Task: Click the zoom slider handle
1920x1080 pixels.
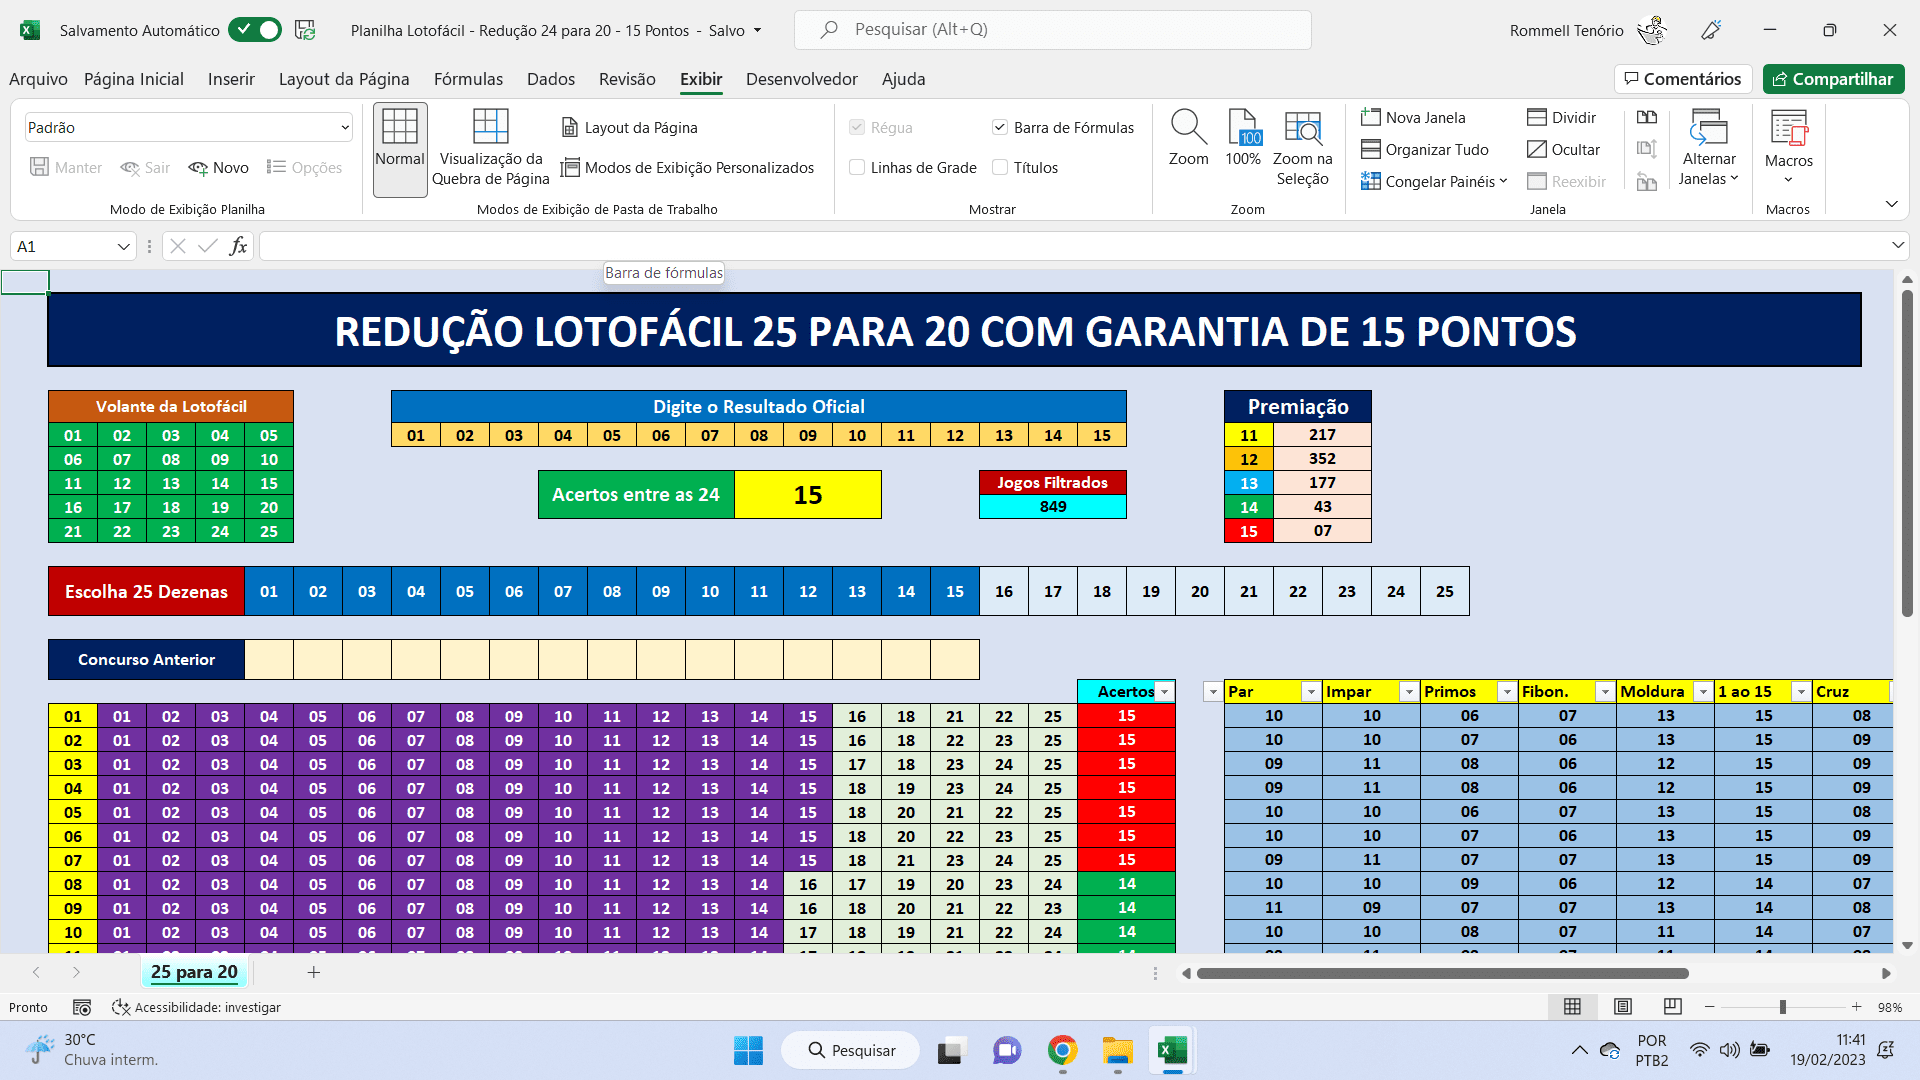Action: click(x=1782, y=1007)
